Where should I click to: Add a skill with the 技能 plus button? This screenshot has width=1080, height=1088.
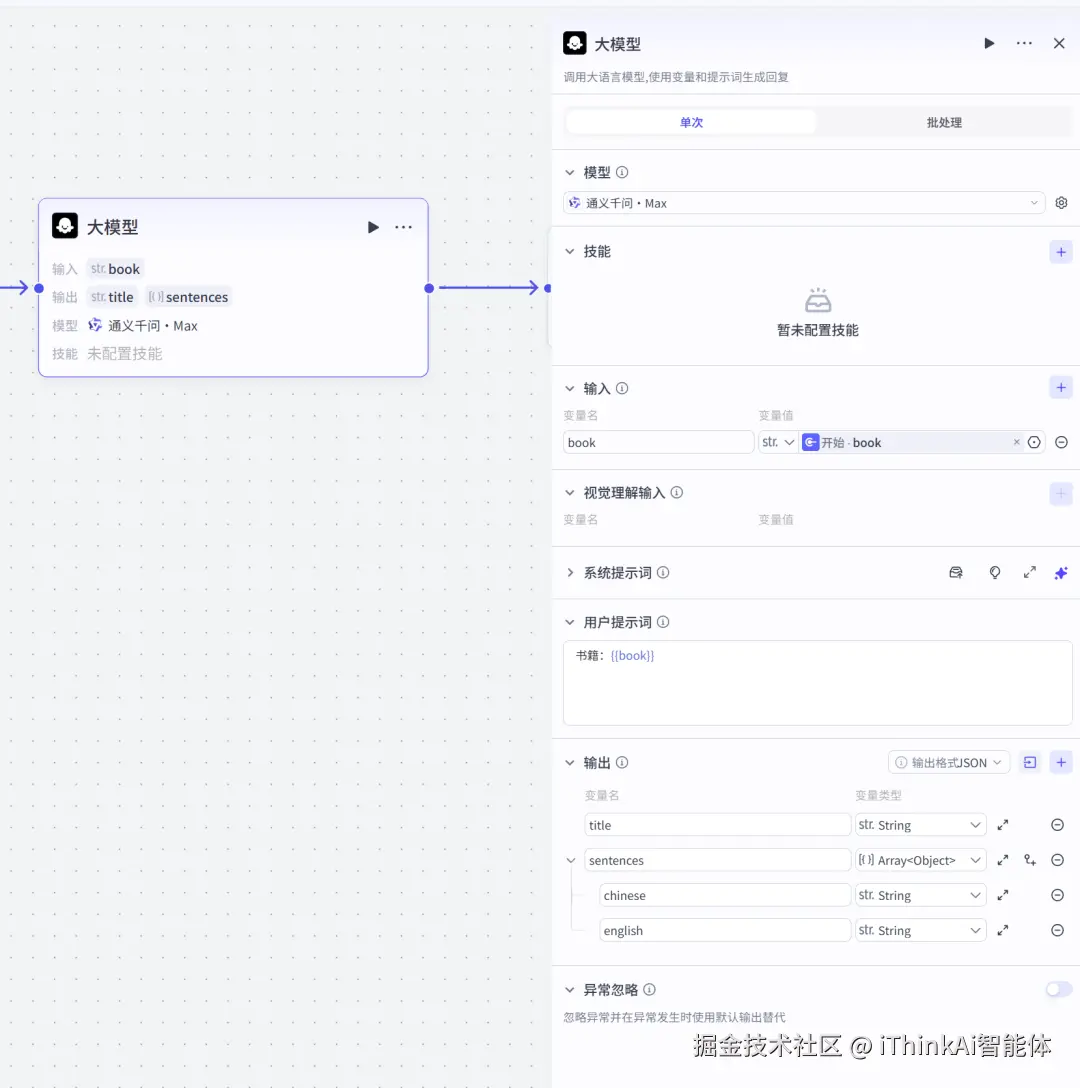1061,251
